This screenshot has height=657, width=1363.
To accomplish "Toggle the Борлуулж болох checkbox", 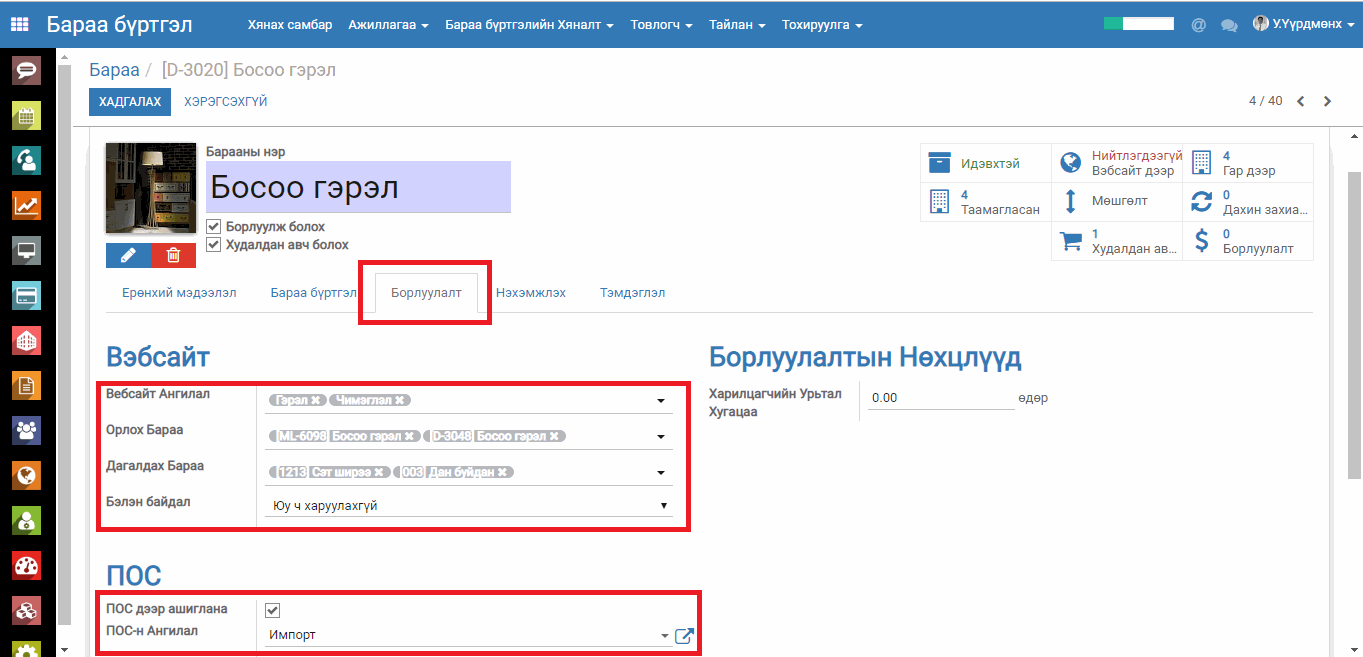I will 213,227.
